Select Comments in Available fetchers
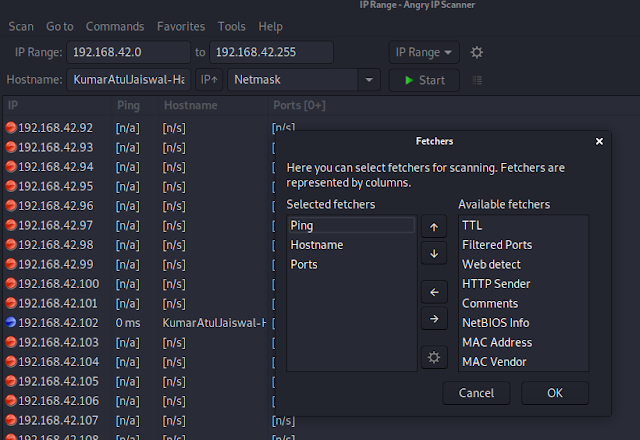This screenshot has height=440, width=640. coord(523,303)
